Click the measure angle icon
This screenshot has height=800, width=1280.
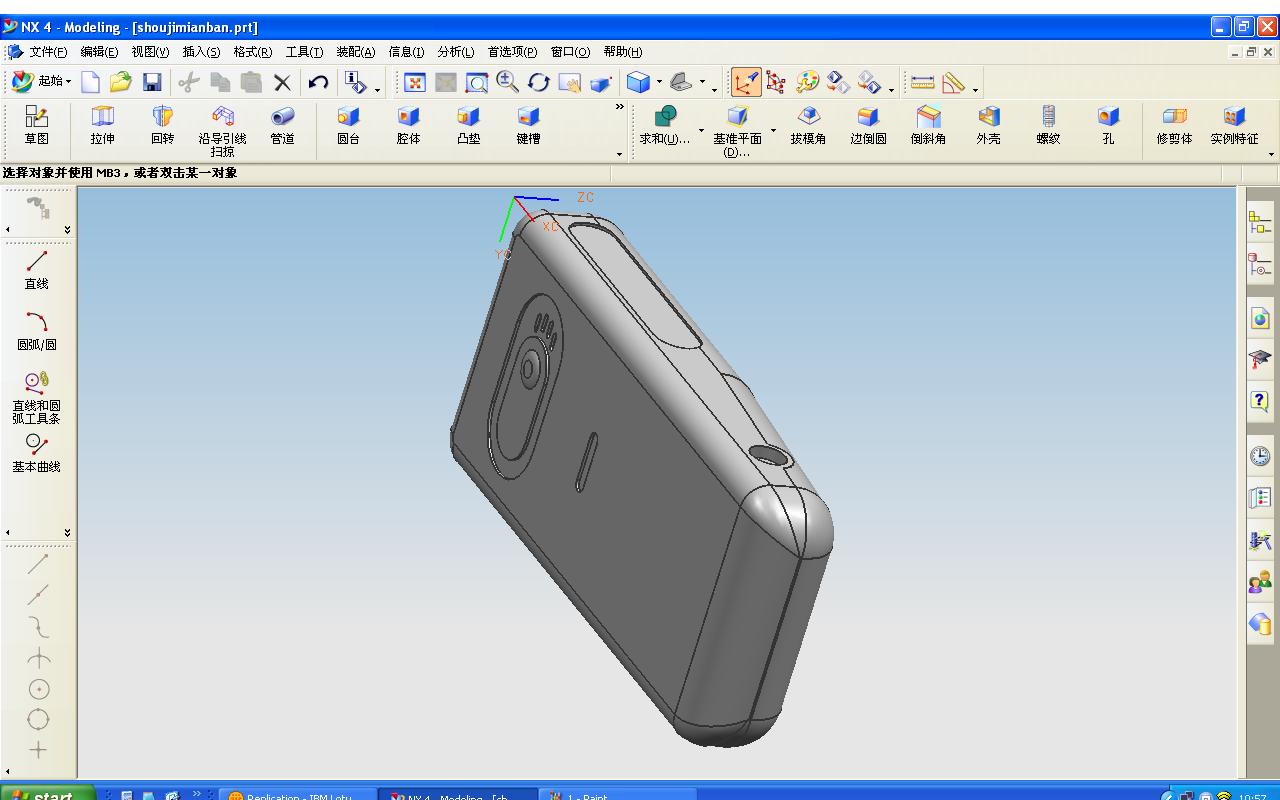point(953,83)
